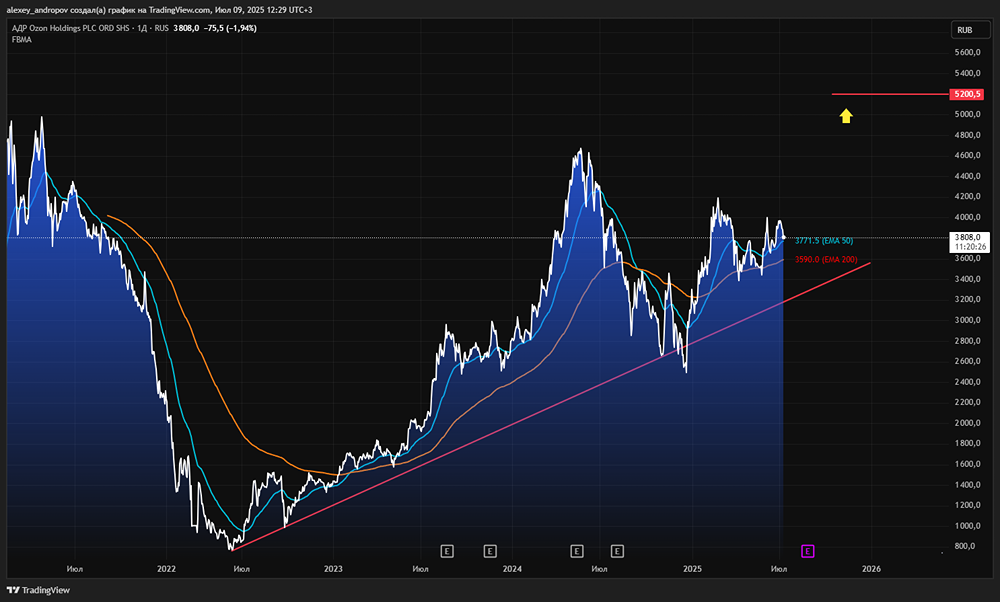Click the 4200,0 price scale value
This screenshot has width=1000, height=602.
click(x=967, y=196)
